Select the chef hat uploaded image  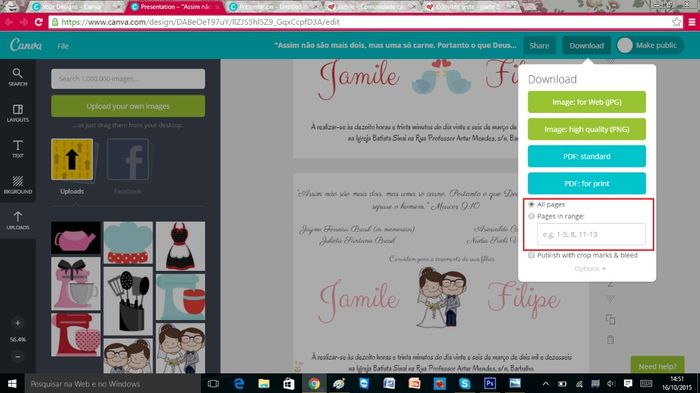tap(128, 243)
